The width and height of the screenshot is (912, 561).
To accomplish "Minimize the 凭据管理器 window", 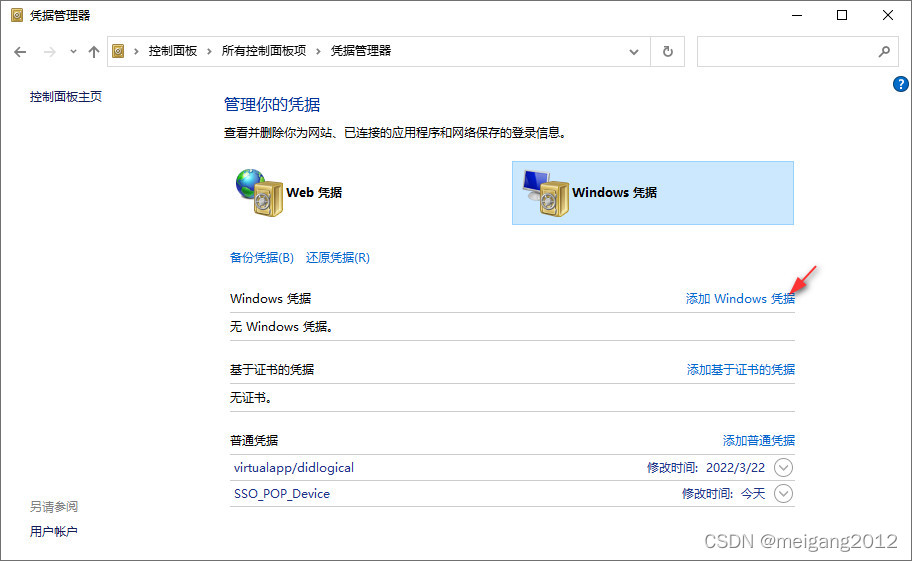I will tap(797, 15).
